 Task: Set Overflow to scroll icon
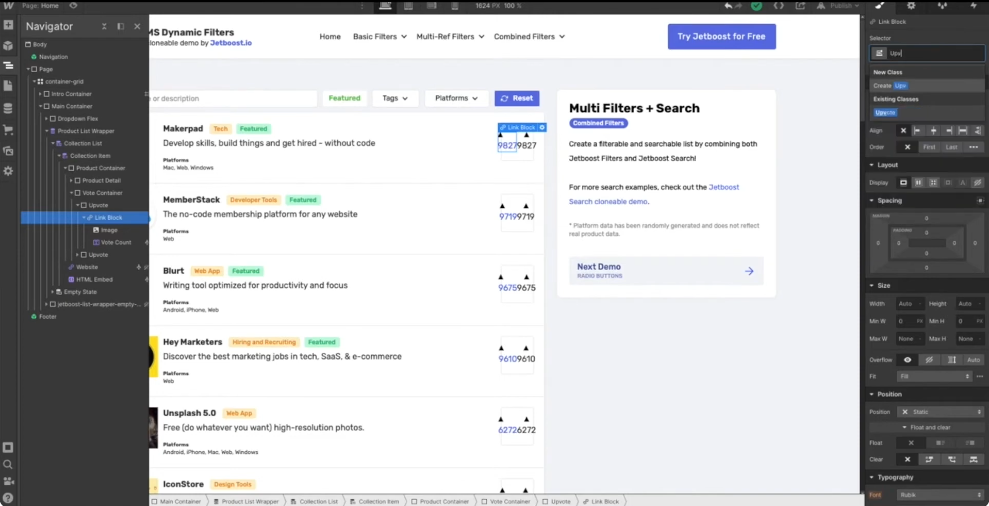[952, 360]
